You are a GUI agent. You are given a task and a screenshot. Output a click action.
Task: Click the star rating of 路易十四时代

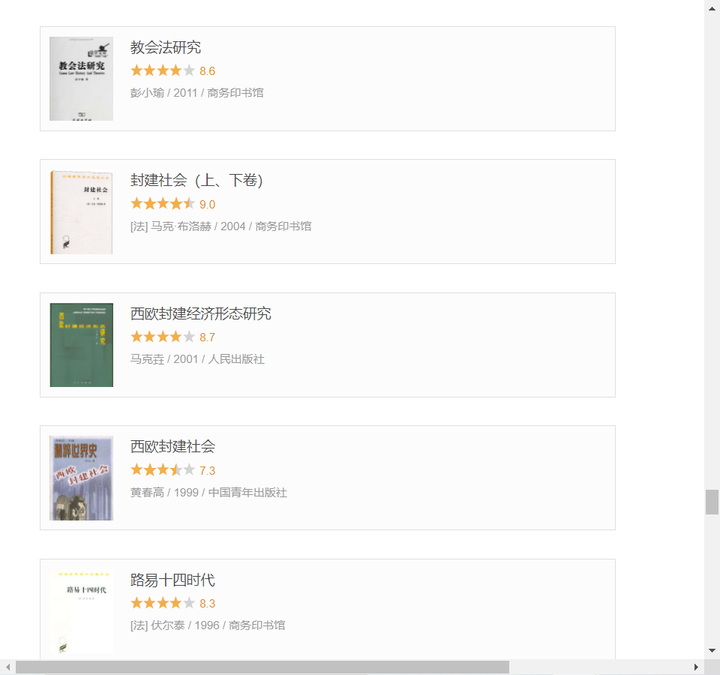(163, 603)
